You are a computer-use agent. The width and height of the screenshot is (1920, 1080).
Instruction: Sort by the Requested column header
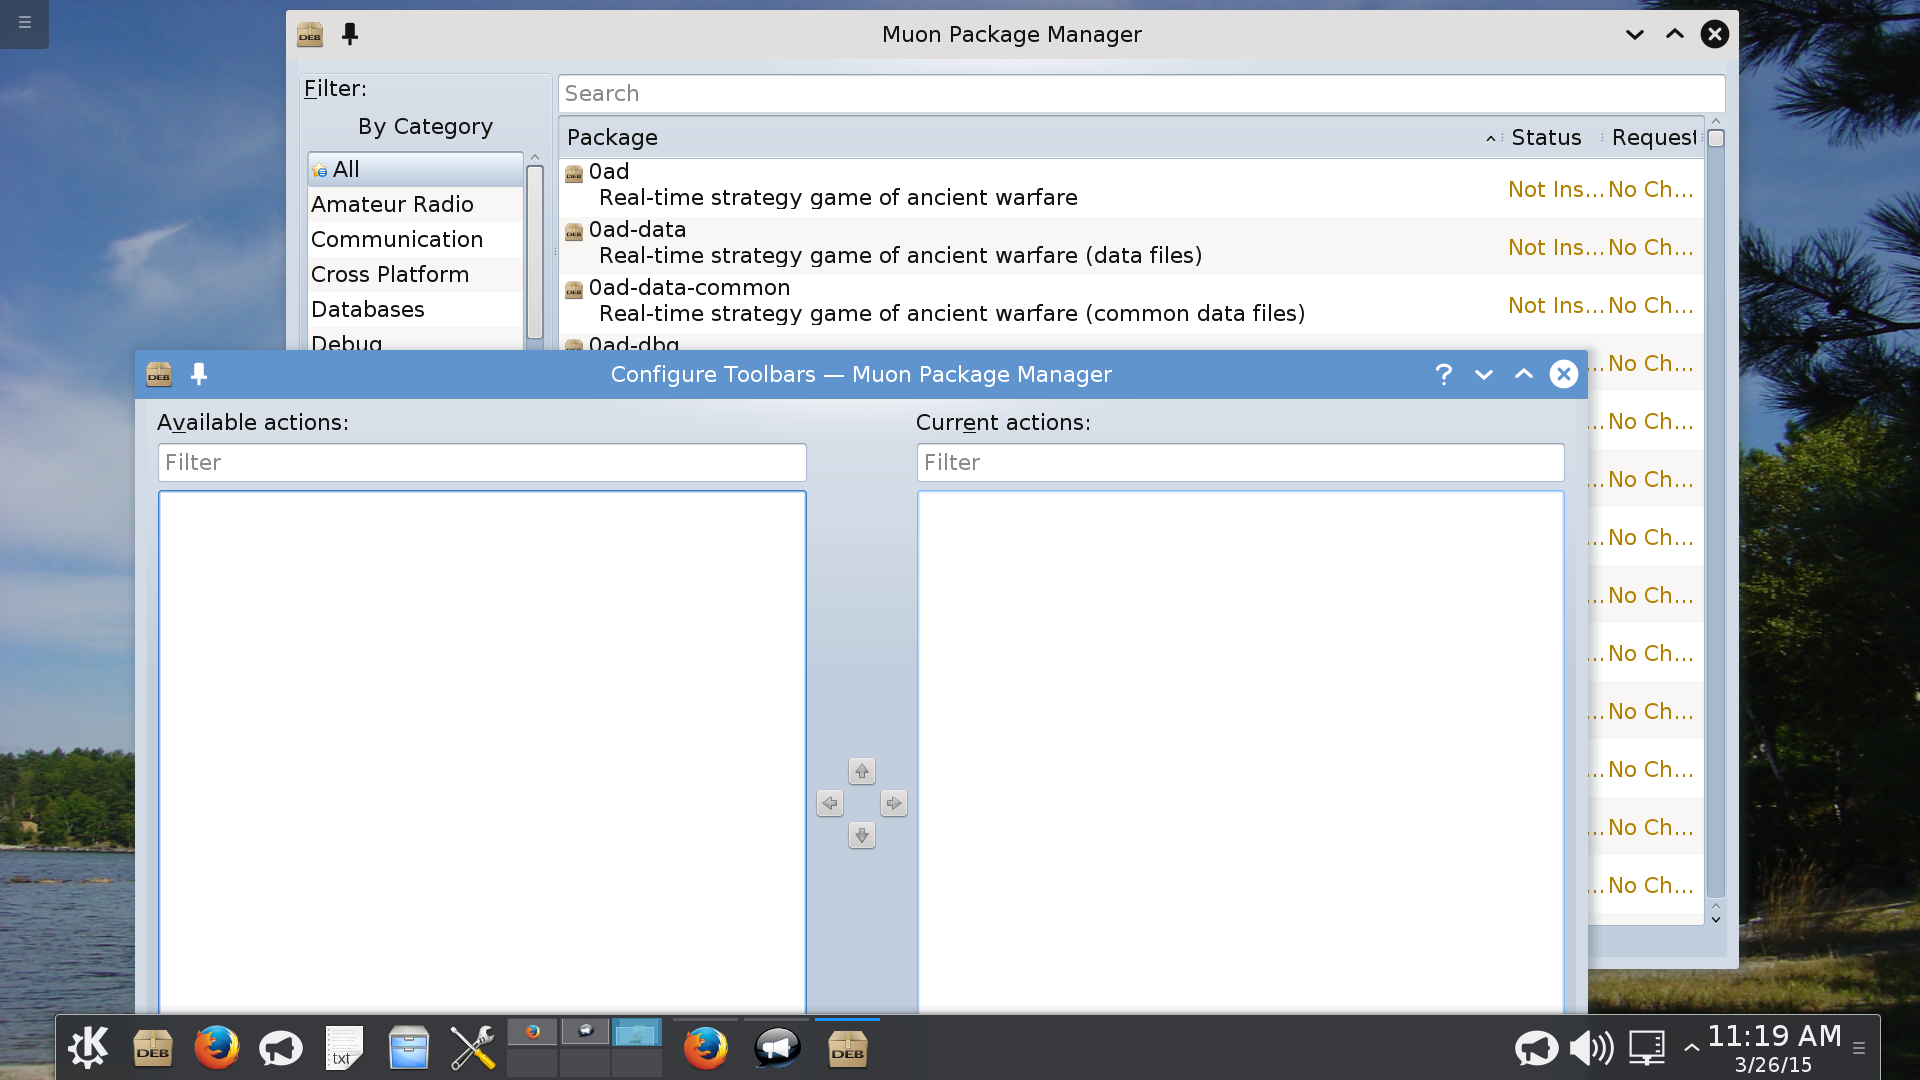[1653, 138]
